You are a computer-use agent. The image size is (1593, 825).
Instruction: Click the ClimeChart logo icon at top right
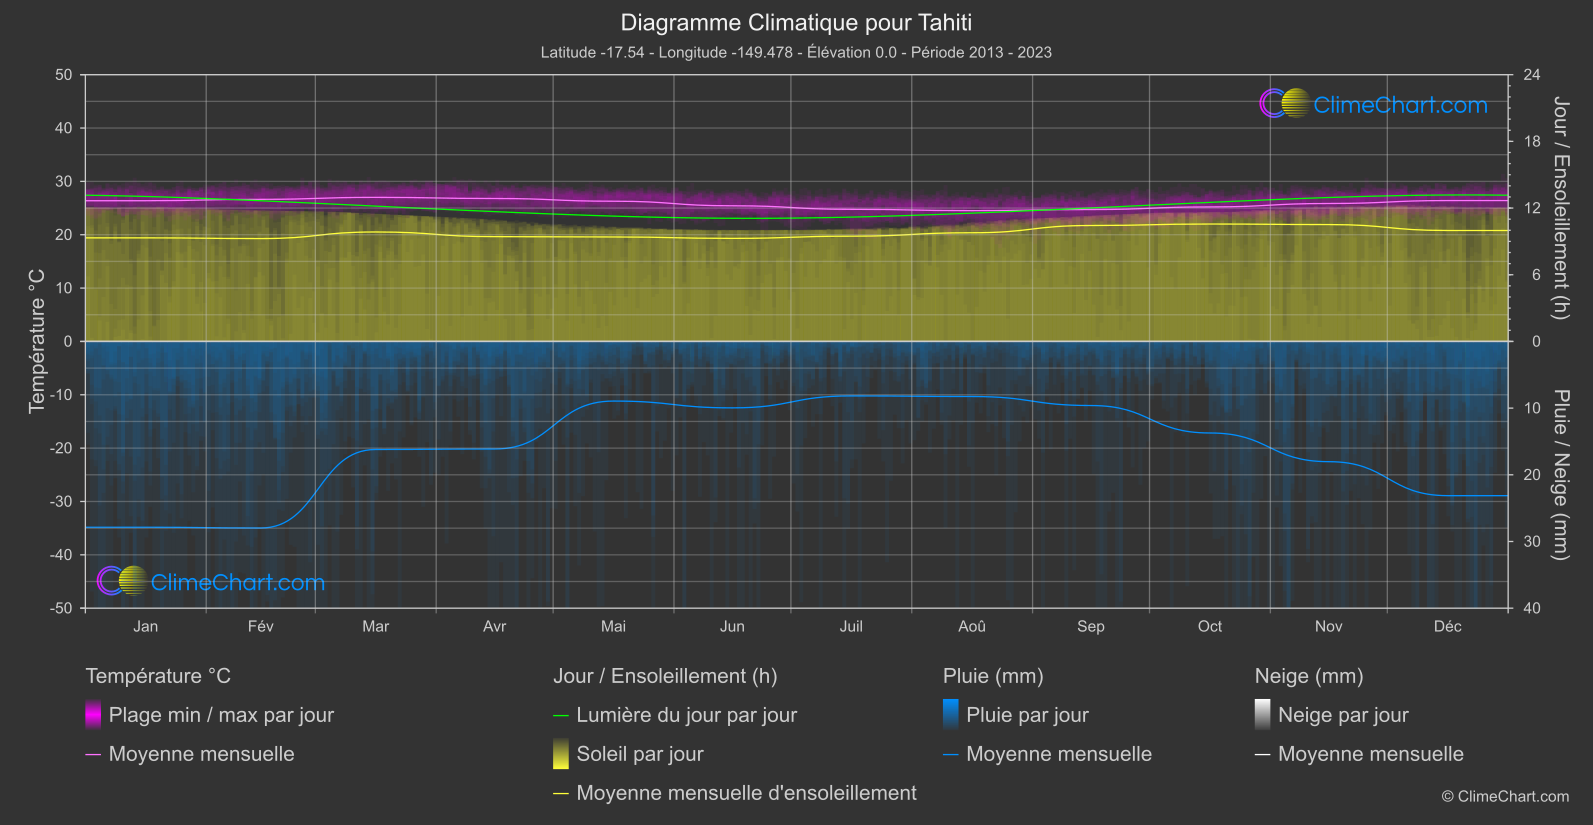[1284, 103]
